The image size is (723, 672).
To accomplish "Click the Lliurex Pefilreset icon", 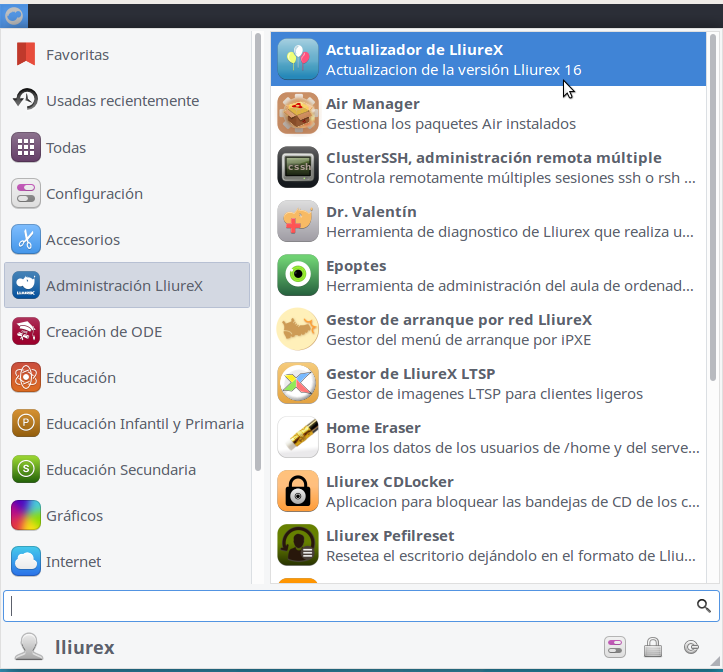I will tap(297, 545).
